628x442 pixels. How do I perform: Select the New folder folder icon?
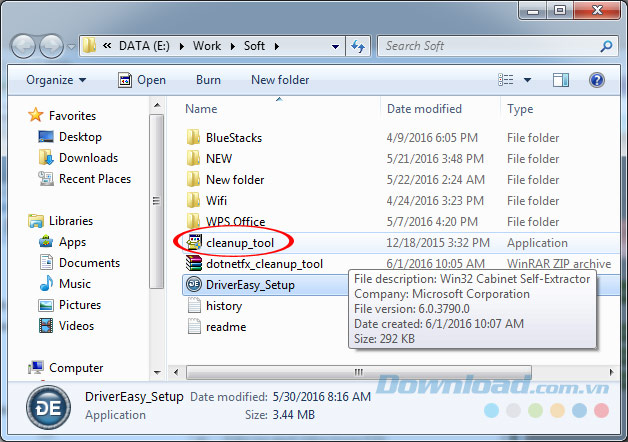tap(193, 179)
